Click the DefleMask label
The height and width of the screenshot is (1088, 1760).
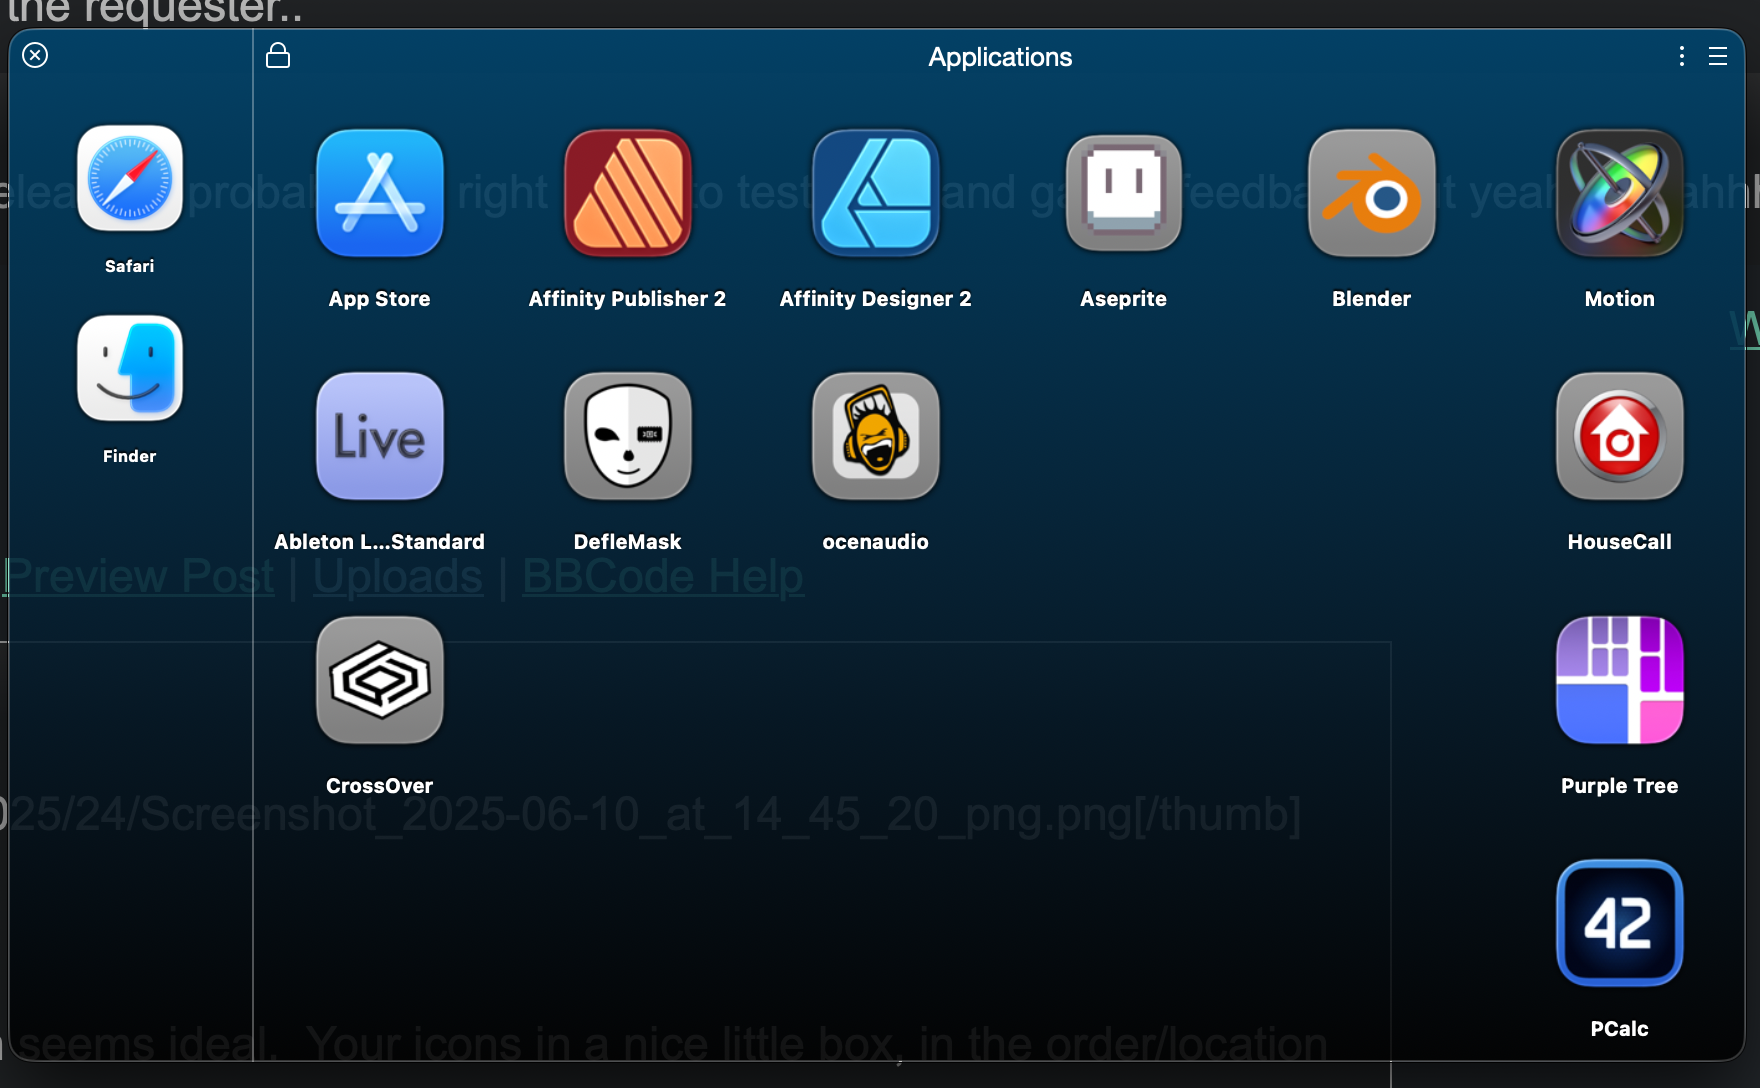click(628, 542)
